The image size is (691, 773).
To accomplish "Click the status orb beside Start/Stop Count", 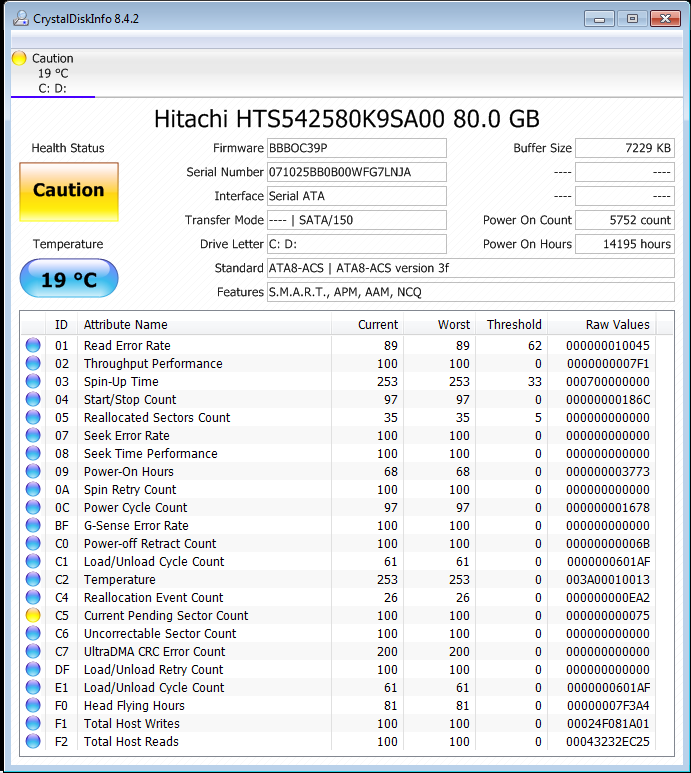I will [33, 399].
